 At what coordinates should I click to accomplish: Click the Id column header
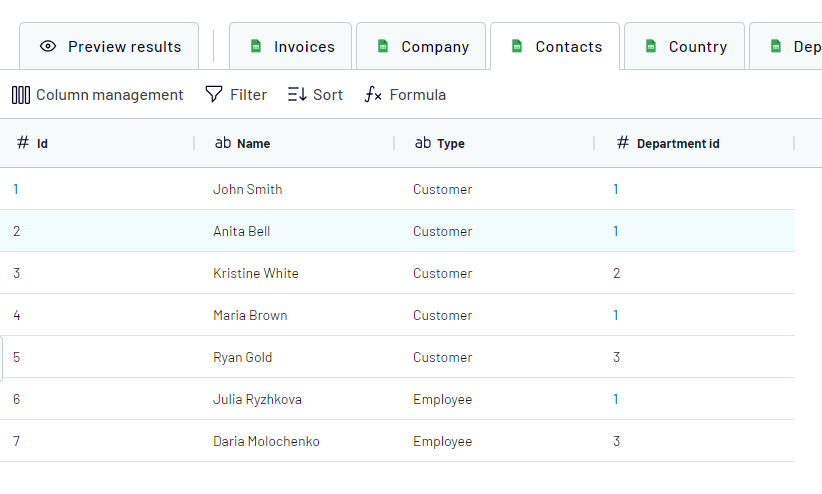point(42,144)
